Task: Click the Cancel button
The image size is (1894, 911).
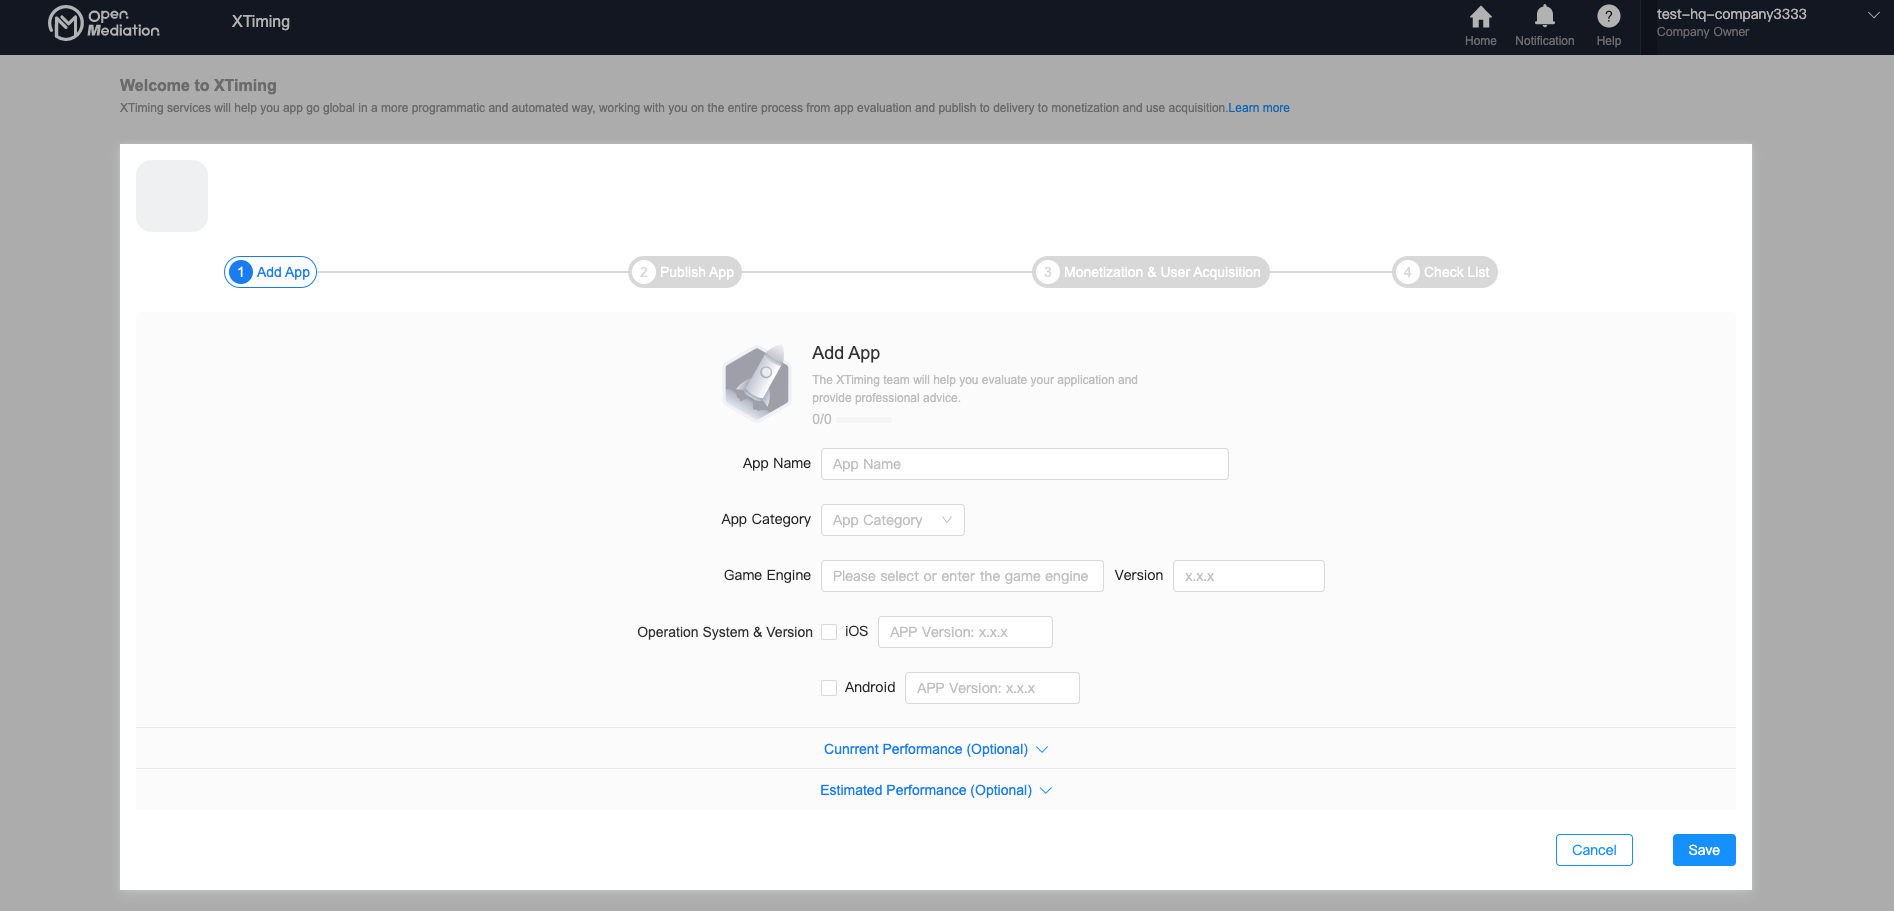Action: point(1594,850)
